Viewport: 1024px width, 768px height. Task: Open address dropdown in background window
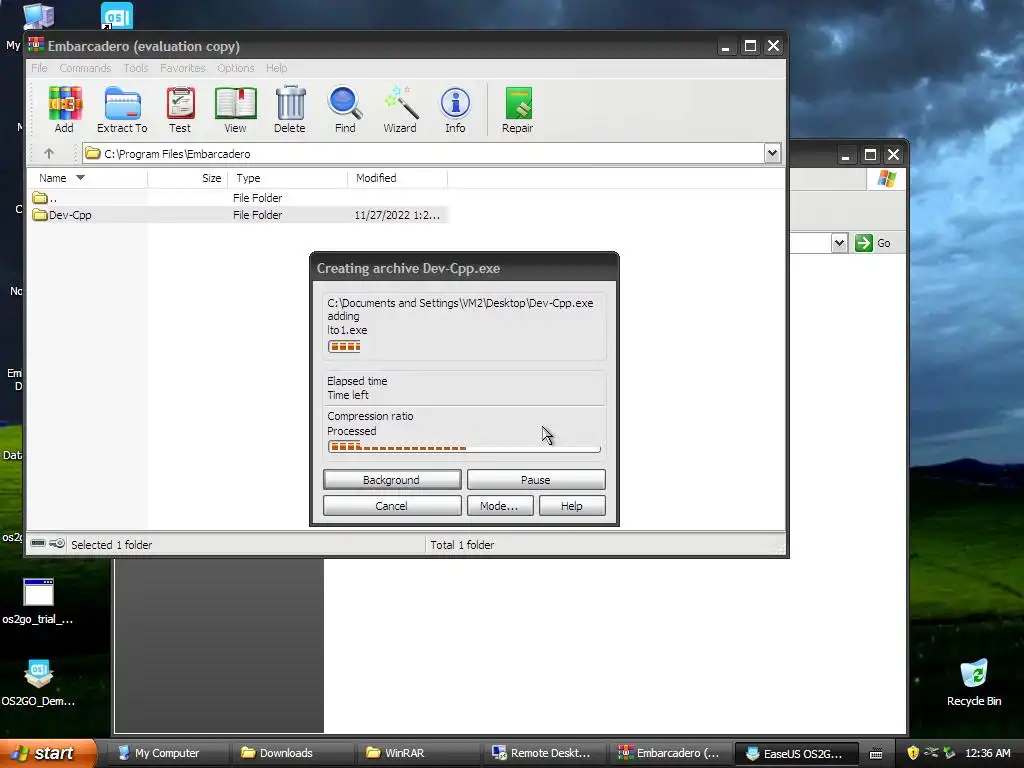839,243
